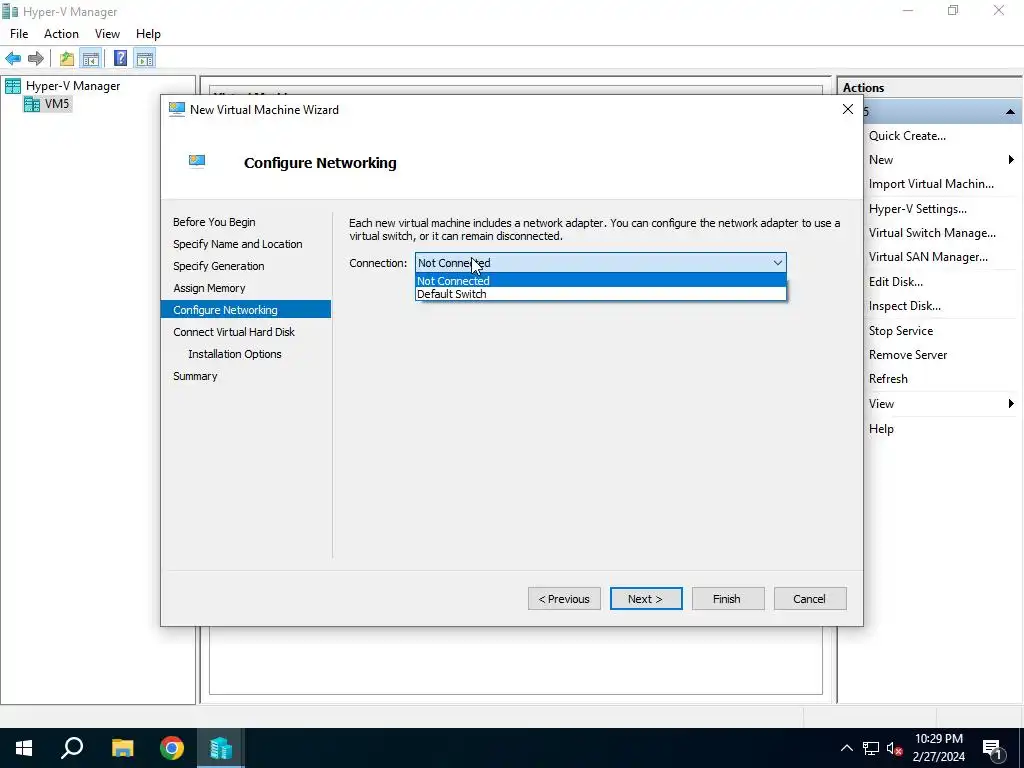The height and width of the screenshot is (768, 1024).
Task: Click the Previous button
Action: [564, 599]
